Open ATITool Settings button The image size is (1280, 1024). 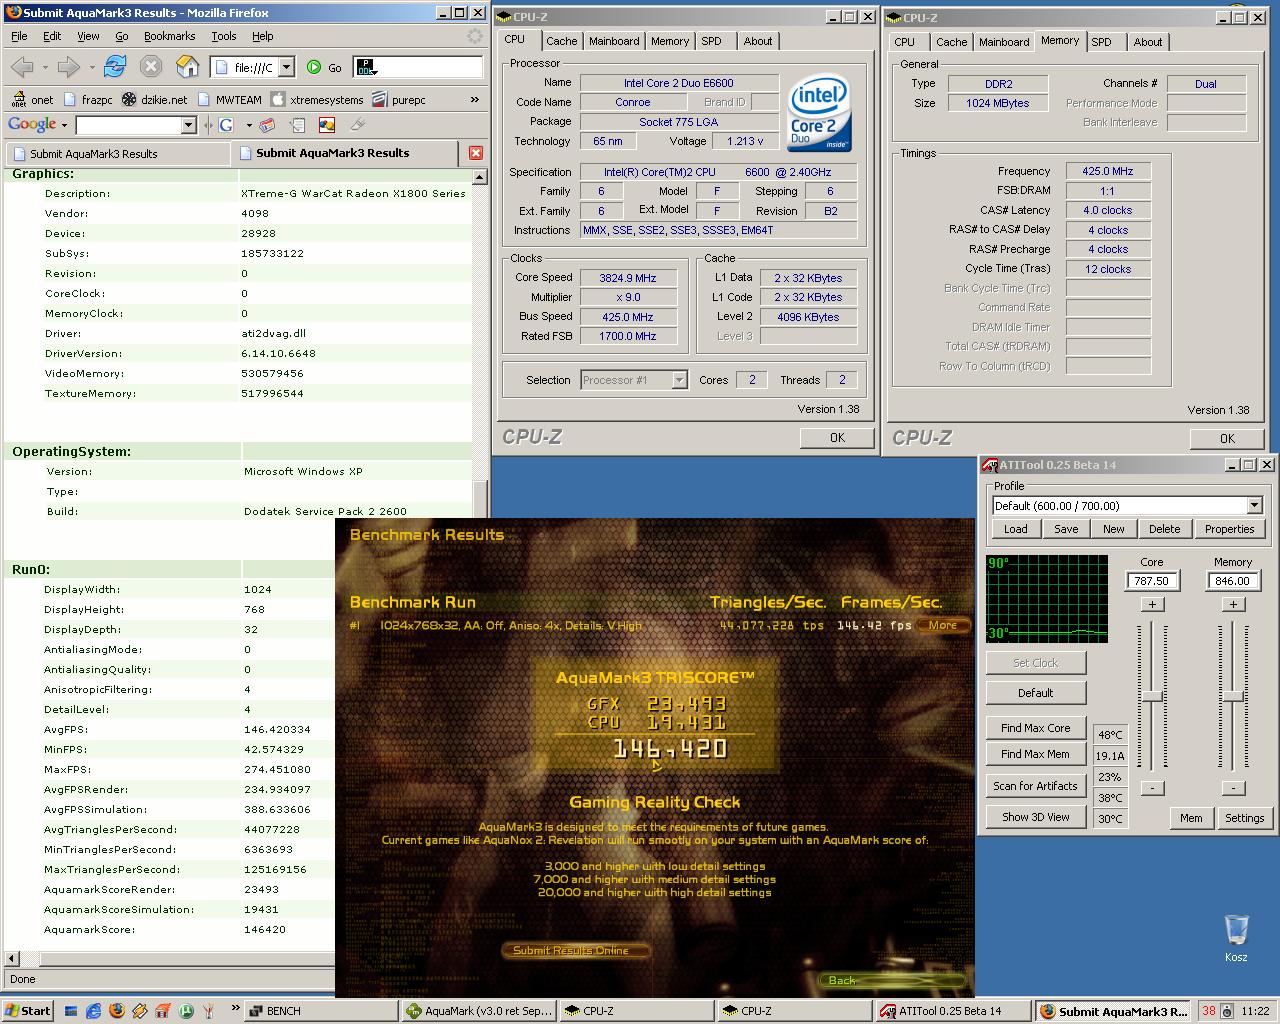[x=1244, y=818]
